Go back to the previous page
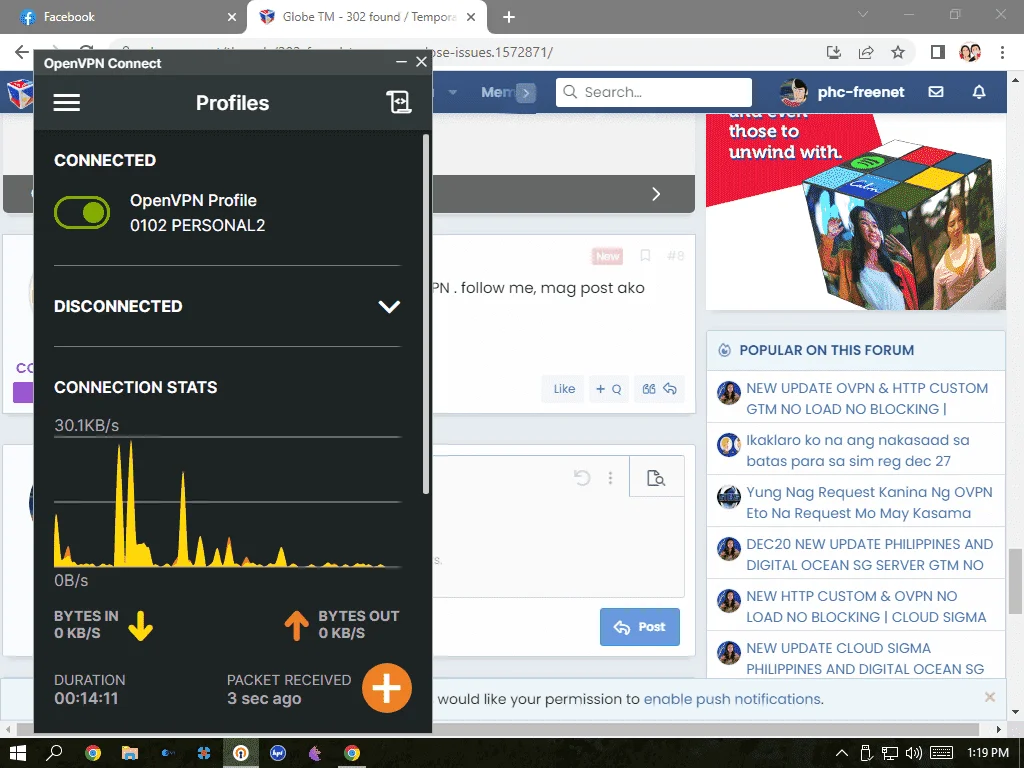The width and height of the screenshot is (1024, 768). [x=22, y=52]
